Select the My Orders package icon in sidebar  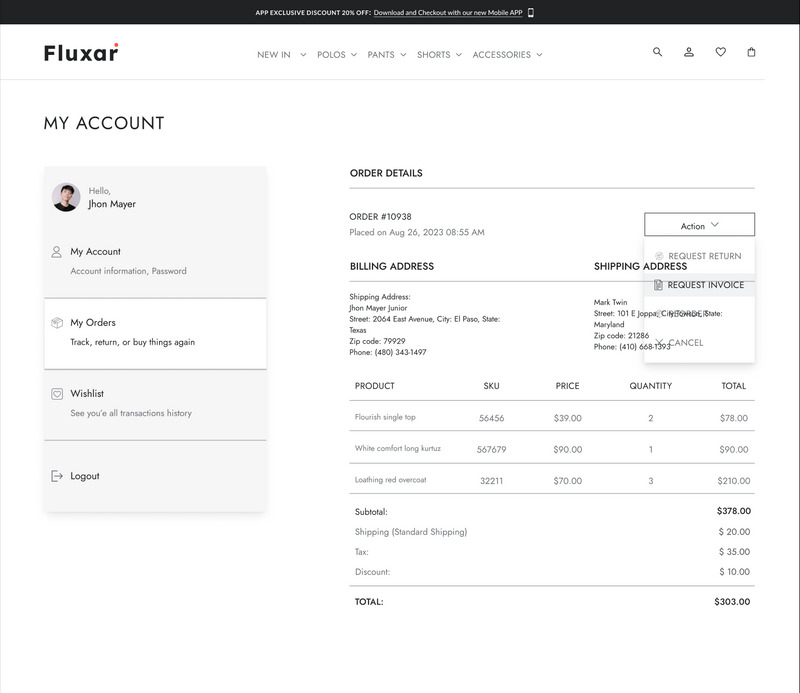click(x=58, y=322)
